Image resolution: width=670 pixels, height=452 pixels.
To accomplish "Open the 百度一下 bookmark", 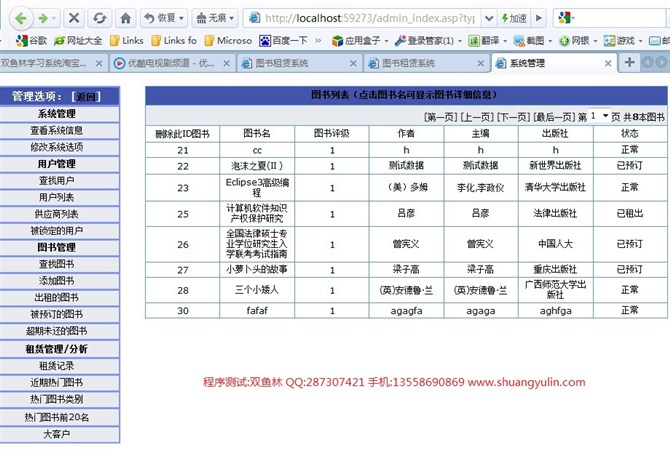I will (x=283, y=41).
